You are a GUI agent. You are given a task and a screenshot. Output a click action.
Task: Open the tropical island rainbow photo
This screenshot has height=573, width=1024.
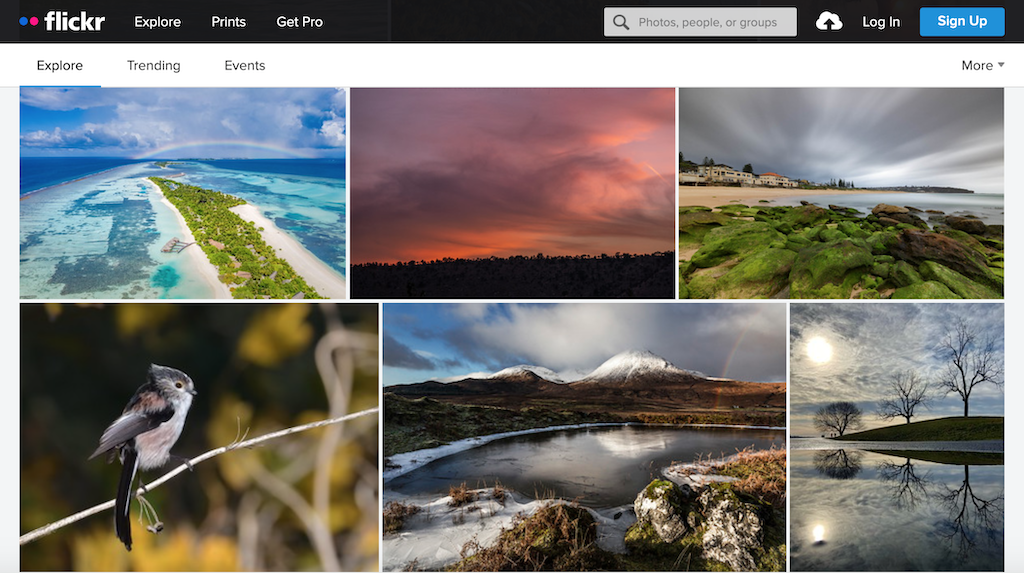pos(183,193)
